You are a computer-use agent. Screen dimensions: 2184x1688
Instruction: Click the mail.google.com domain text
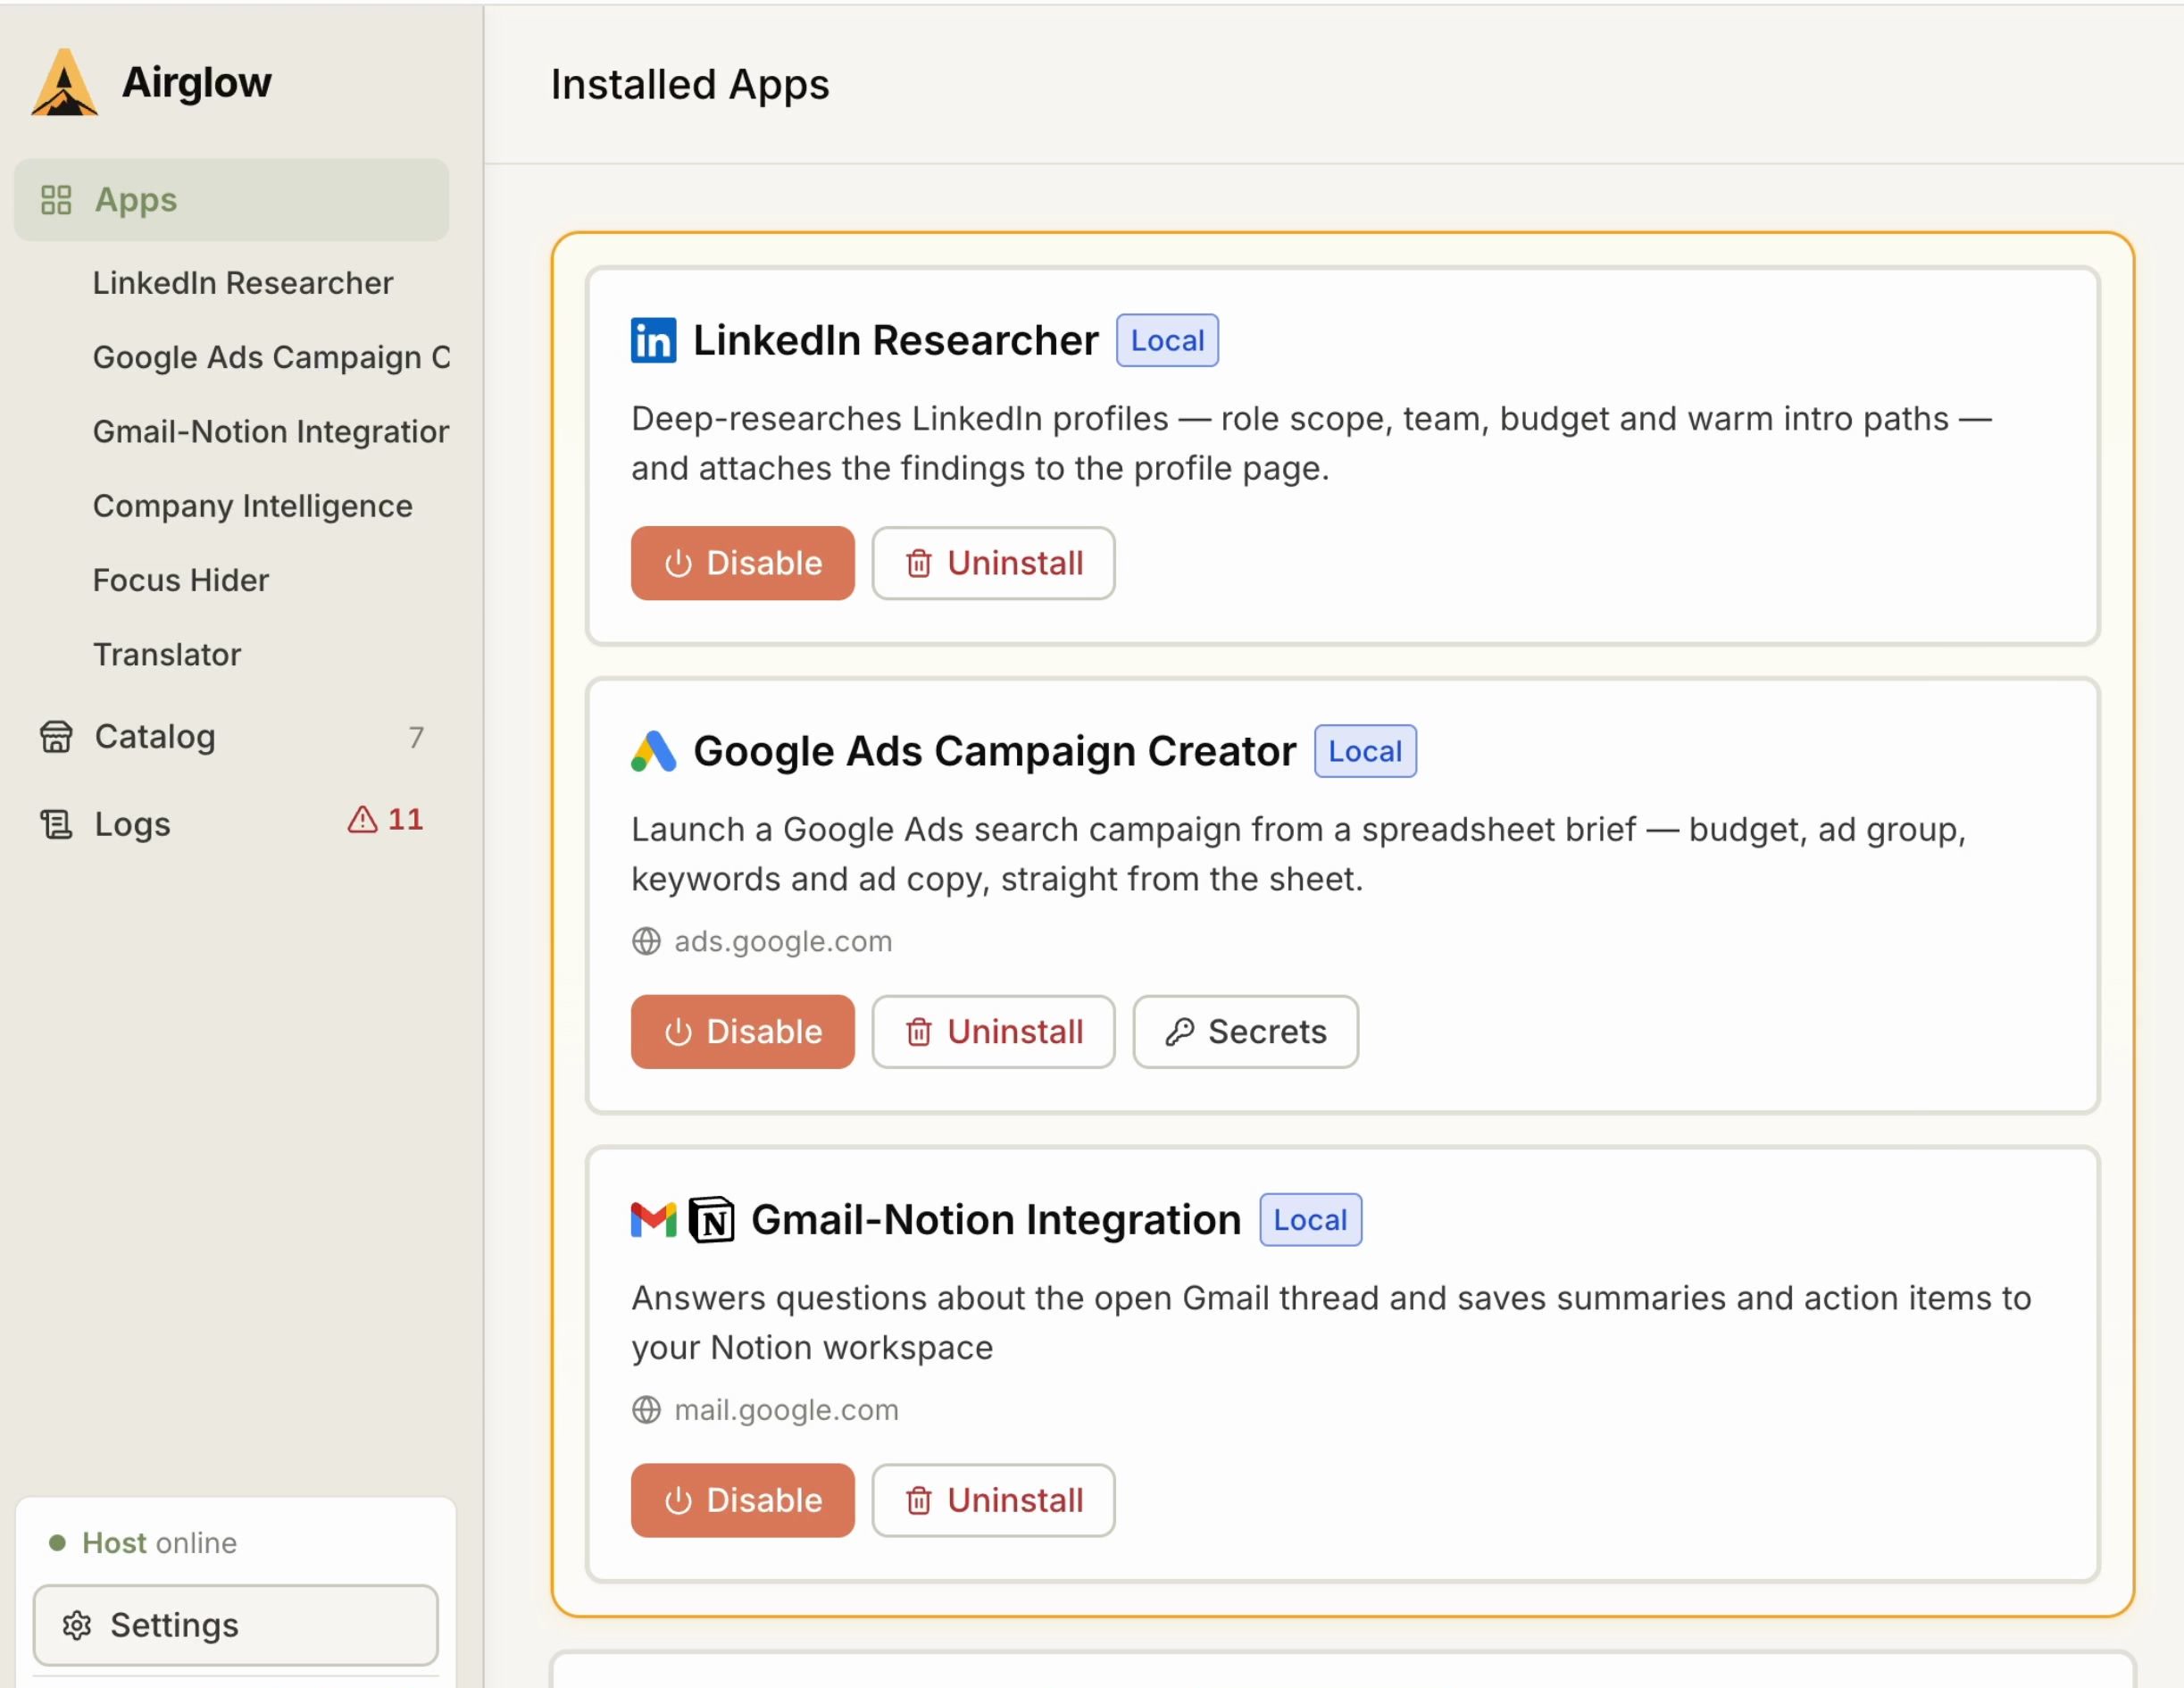[786, 1410]
